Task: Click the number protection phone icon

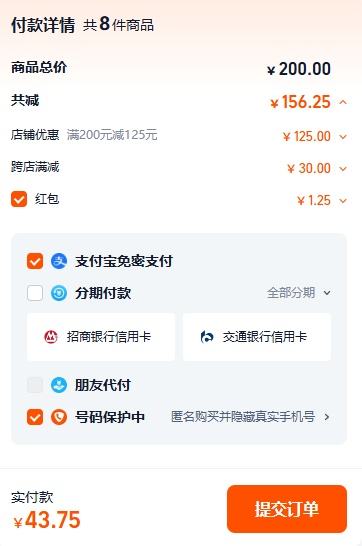Action: pyautogui.click(x=59, y=417)
